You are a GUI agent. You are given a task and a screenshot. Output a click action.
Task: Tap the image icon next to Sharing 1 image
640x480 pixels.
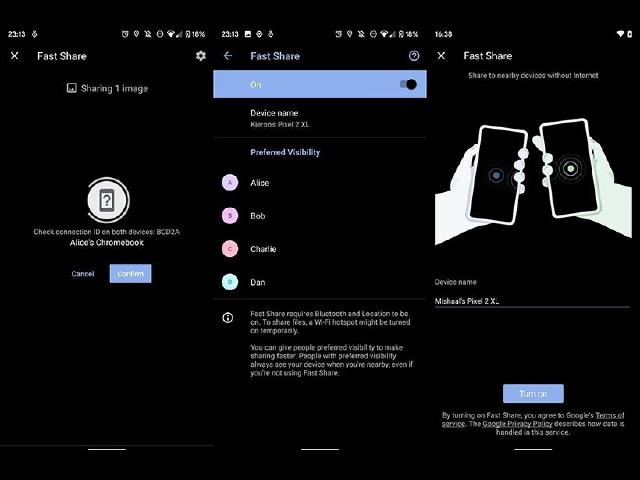pos(71,88)
